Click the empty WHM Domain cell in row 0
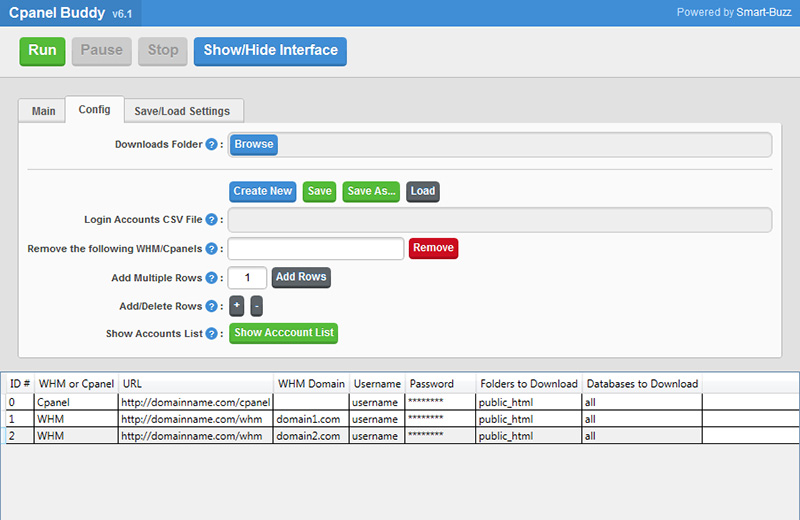This screenshot has height=520, width=800. (x=311, y=402)
